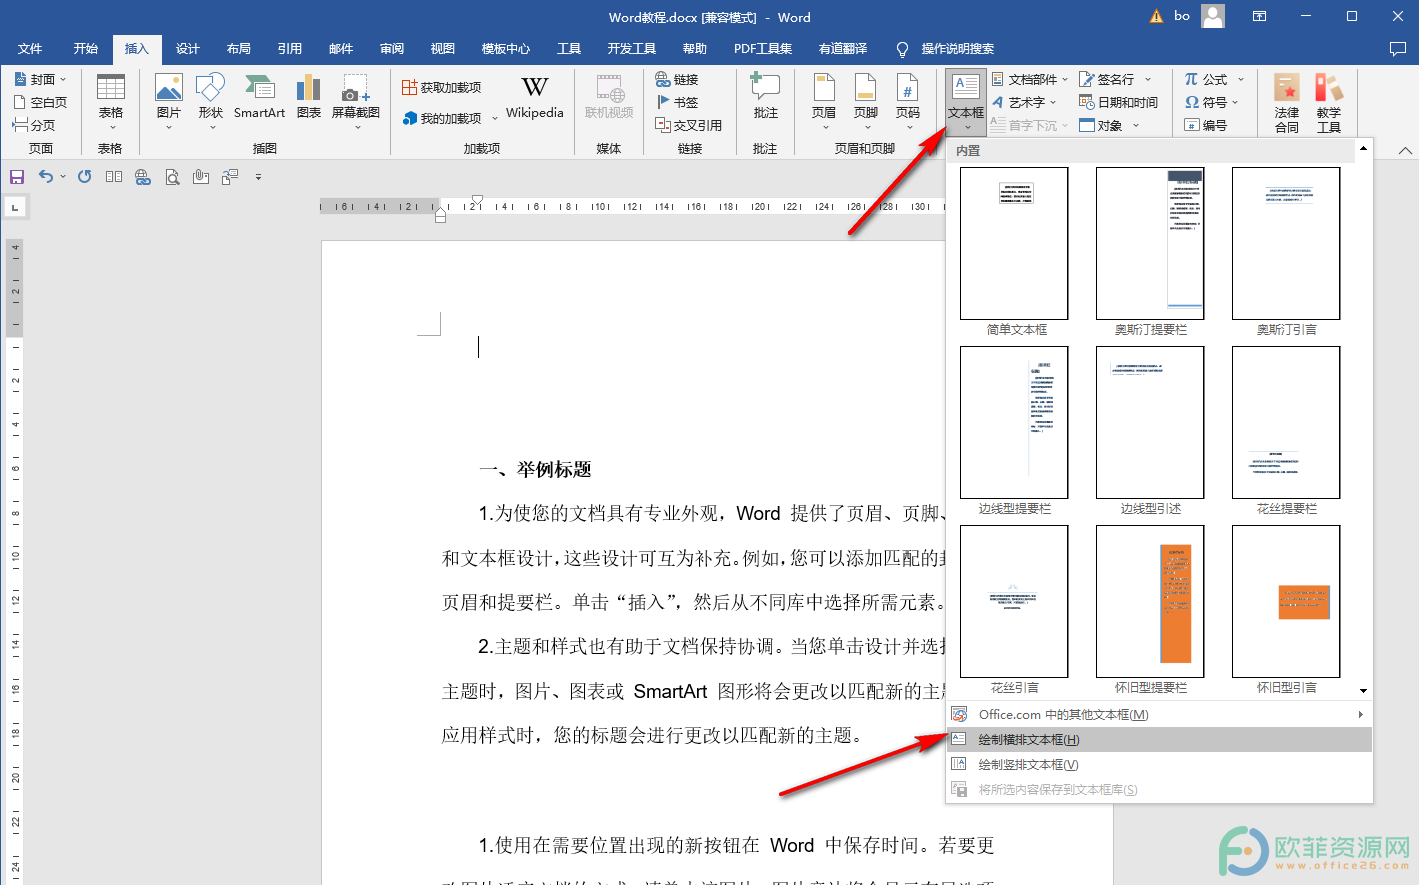Expand Office.com 中的其他文本框 submenu
1419x885 pixels.
click(x=1159, y=714)
